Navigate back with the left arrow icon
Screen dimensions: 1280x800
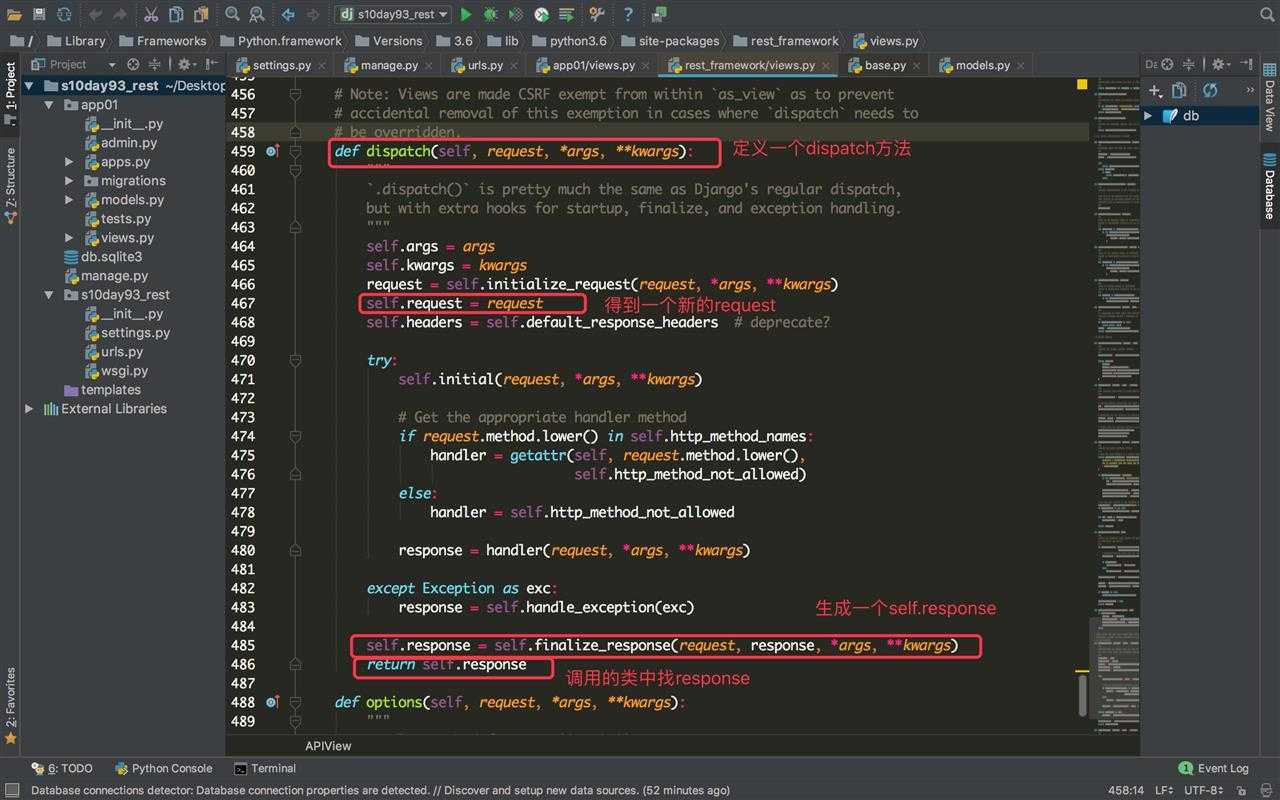(x=288, y=14)
